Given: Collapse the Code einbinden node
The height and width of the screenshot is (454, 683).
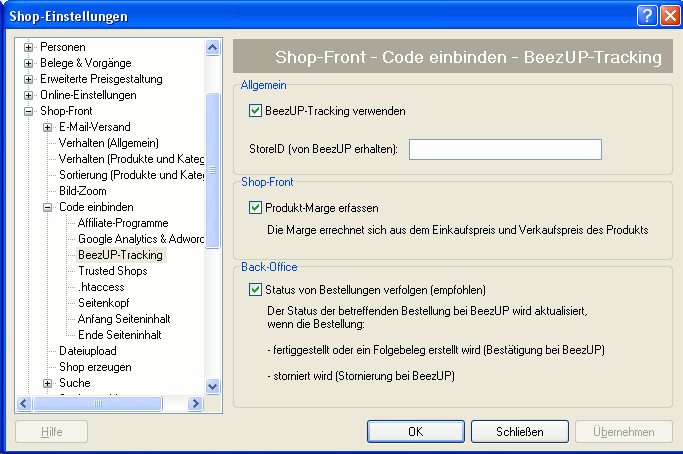Looking at the screenshot, I should tap(47, 207).
